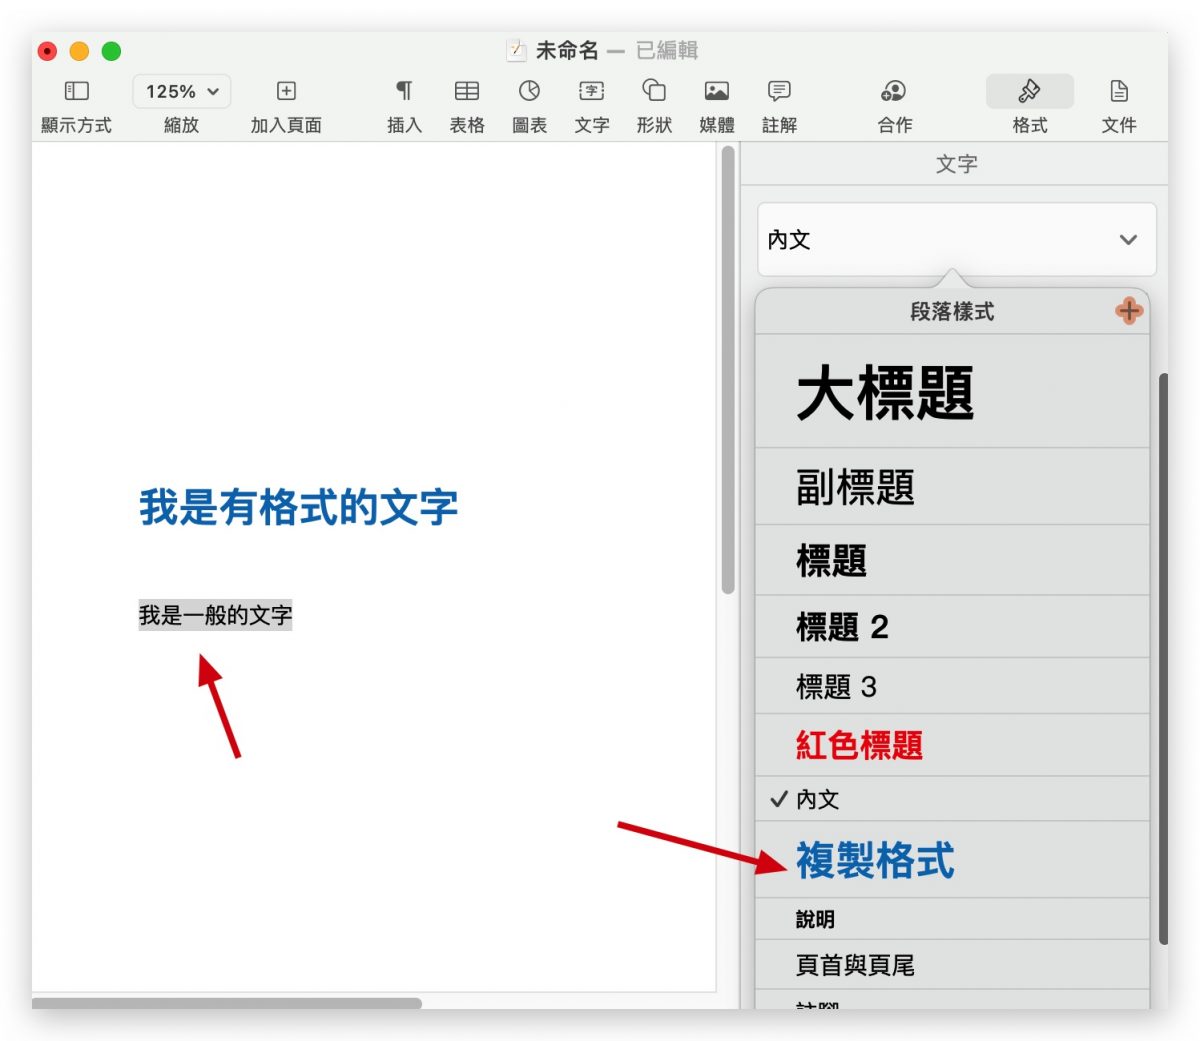The height and width of the screenshot is (1041, 1200).
Task: Insert a table with 表格 icon
Action: tap(467, 91)
